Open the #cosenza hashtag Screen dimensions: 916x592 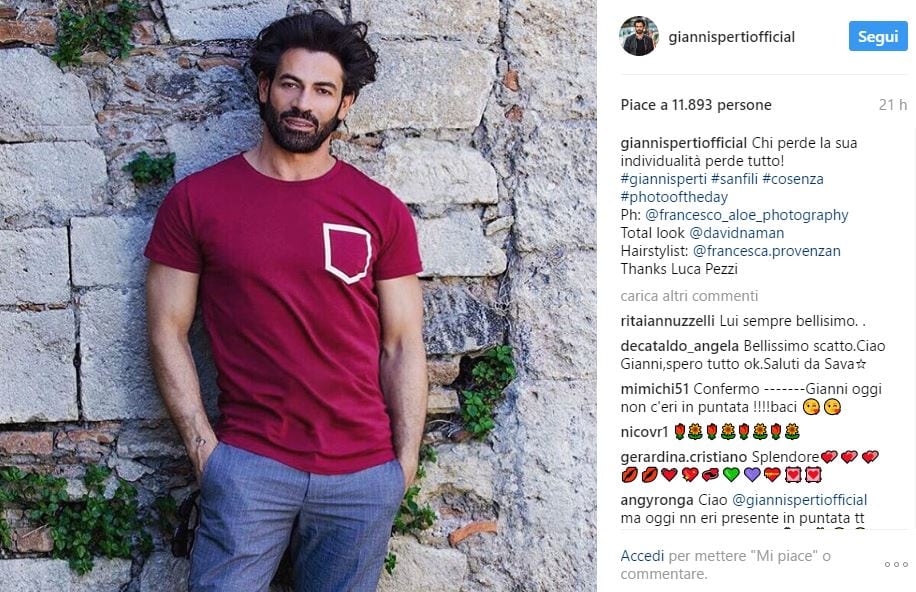click(792, 179)
